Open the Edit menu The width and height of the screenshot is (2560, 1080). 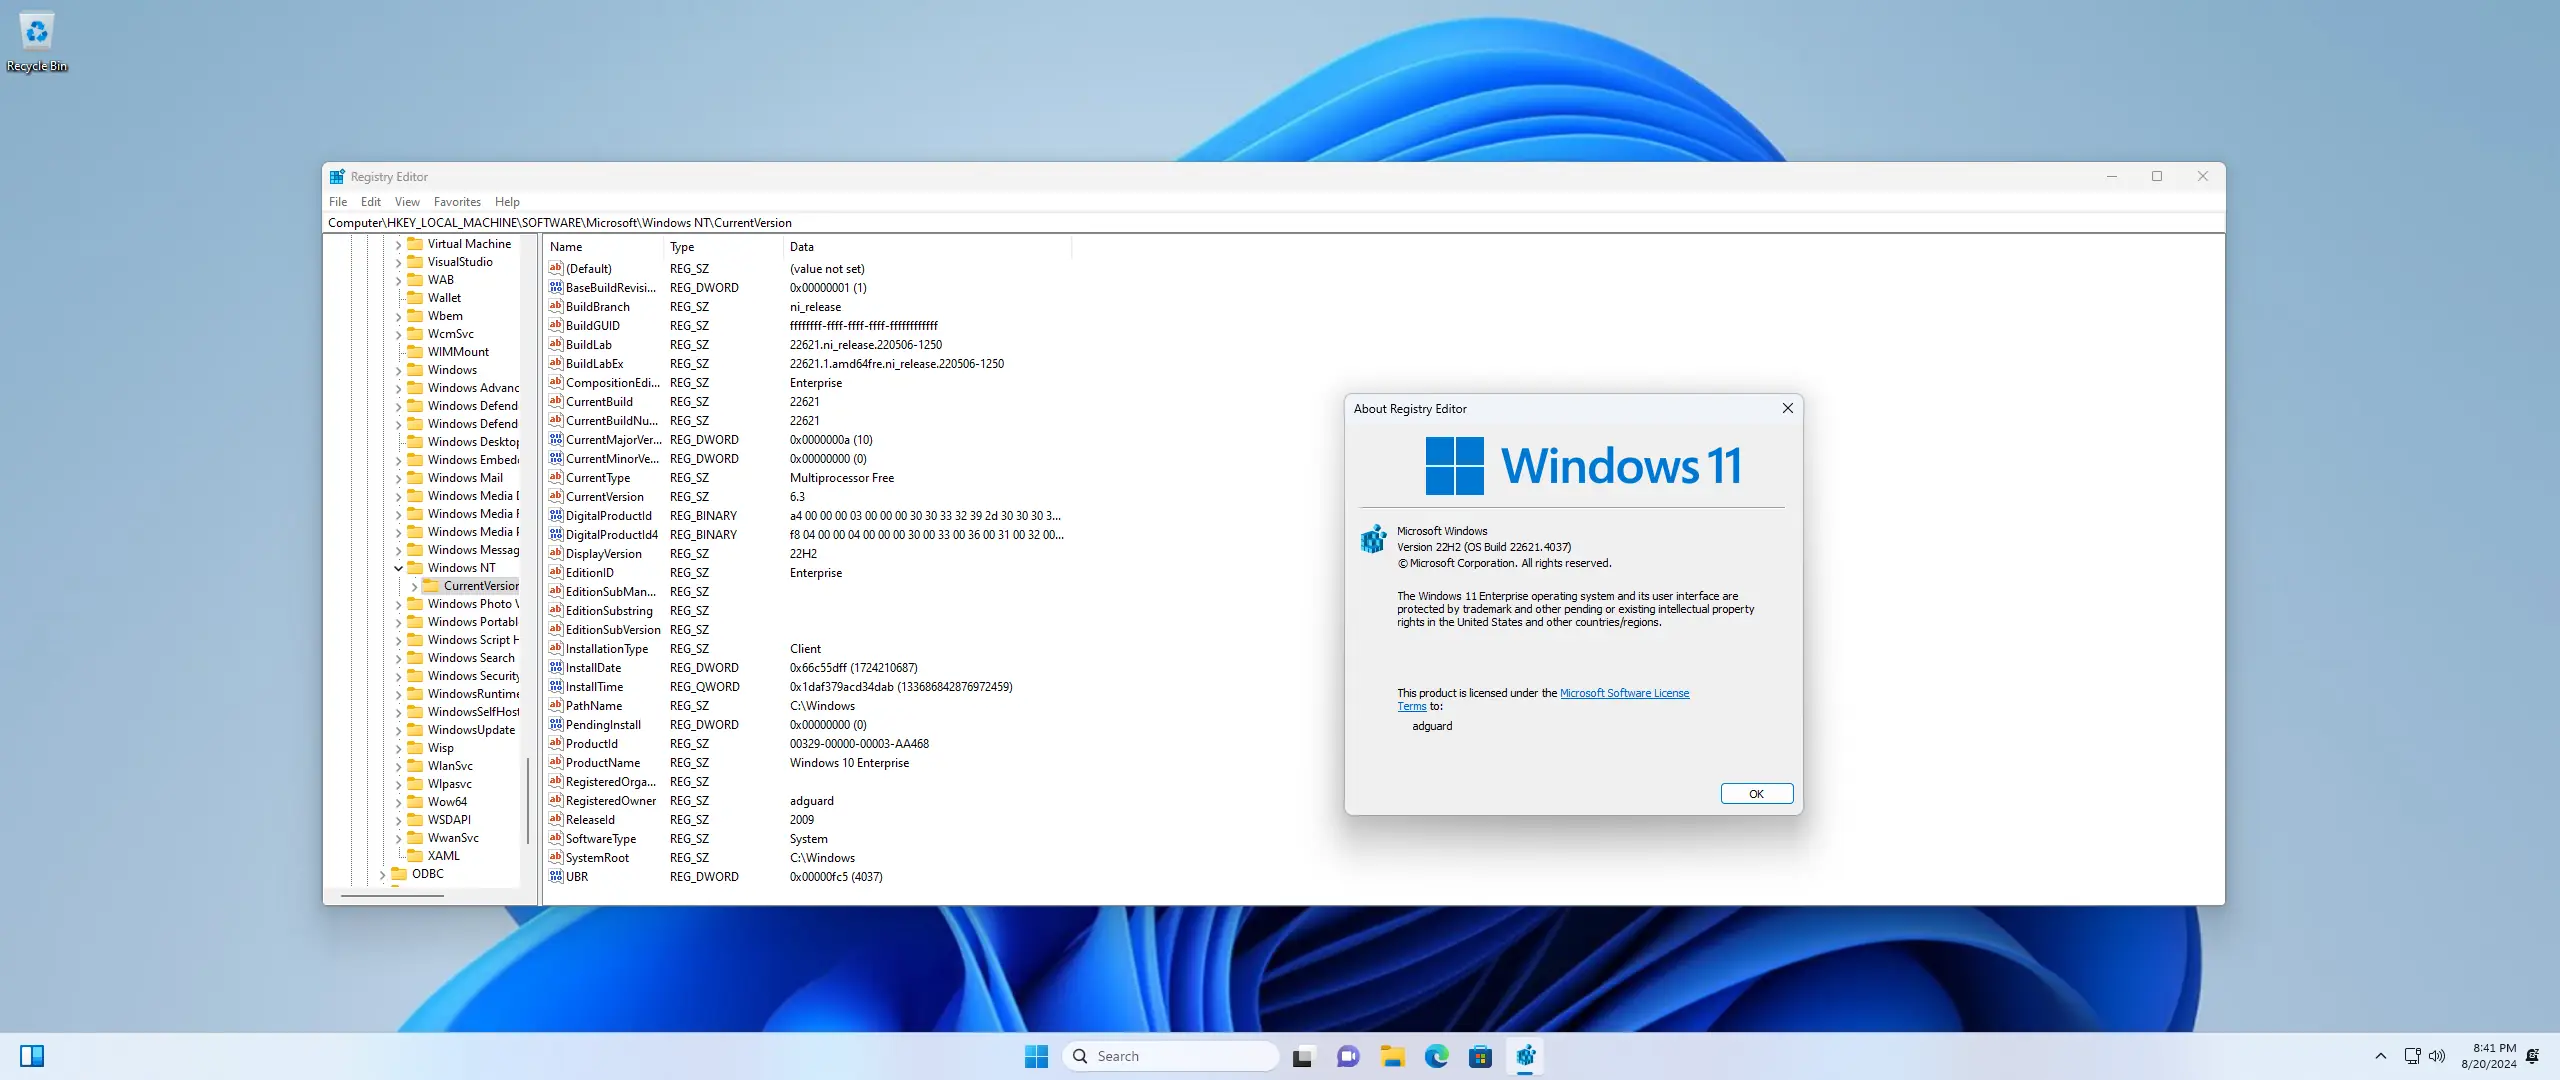(370, 202)
